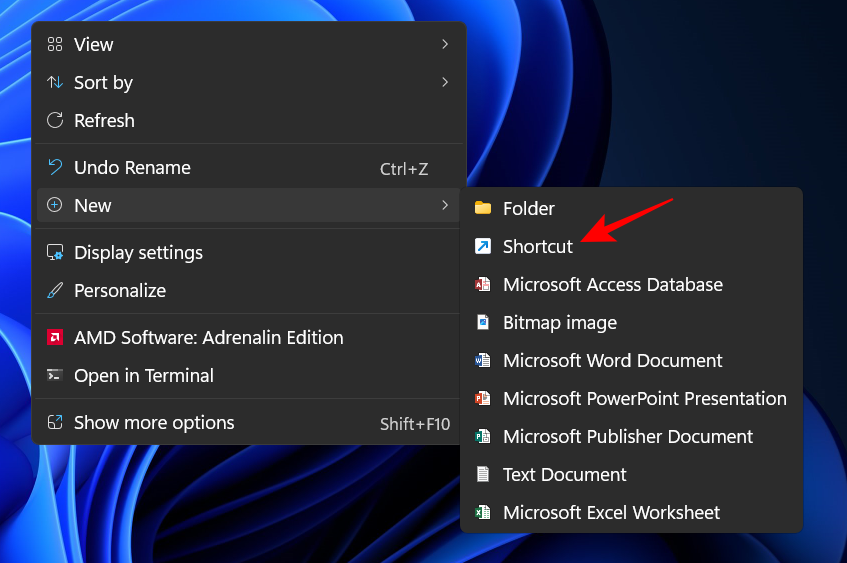This screenshot has height=563, width=847.
Task: Click the Folder icon in New submenu
Action: [483, 208]
